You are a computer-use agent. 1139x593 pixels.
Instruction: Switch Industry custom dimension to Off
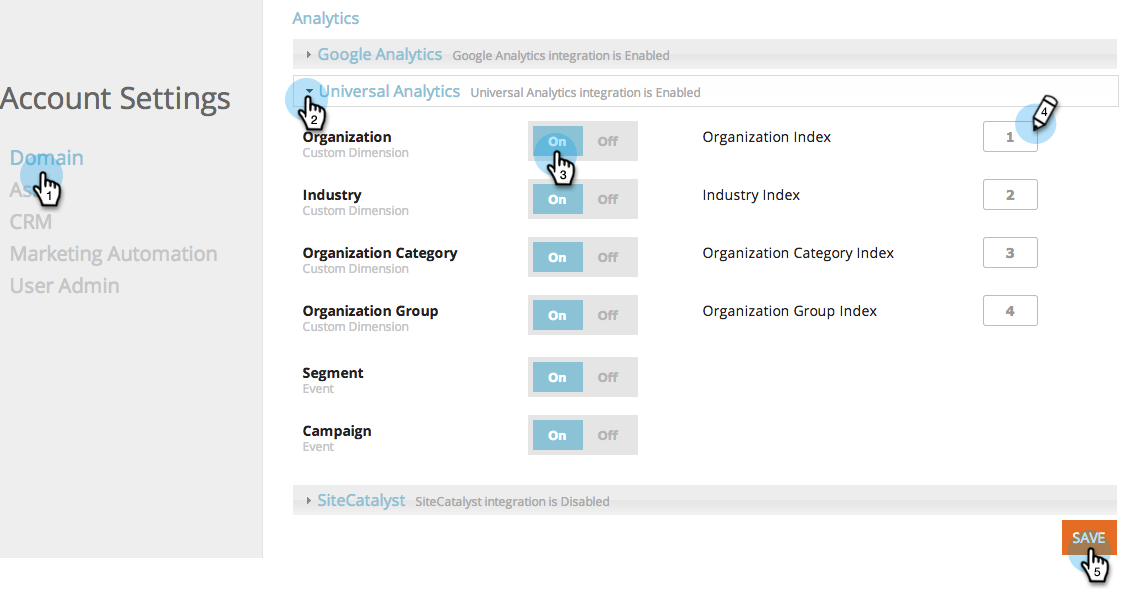[608, 199]
